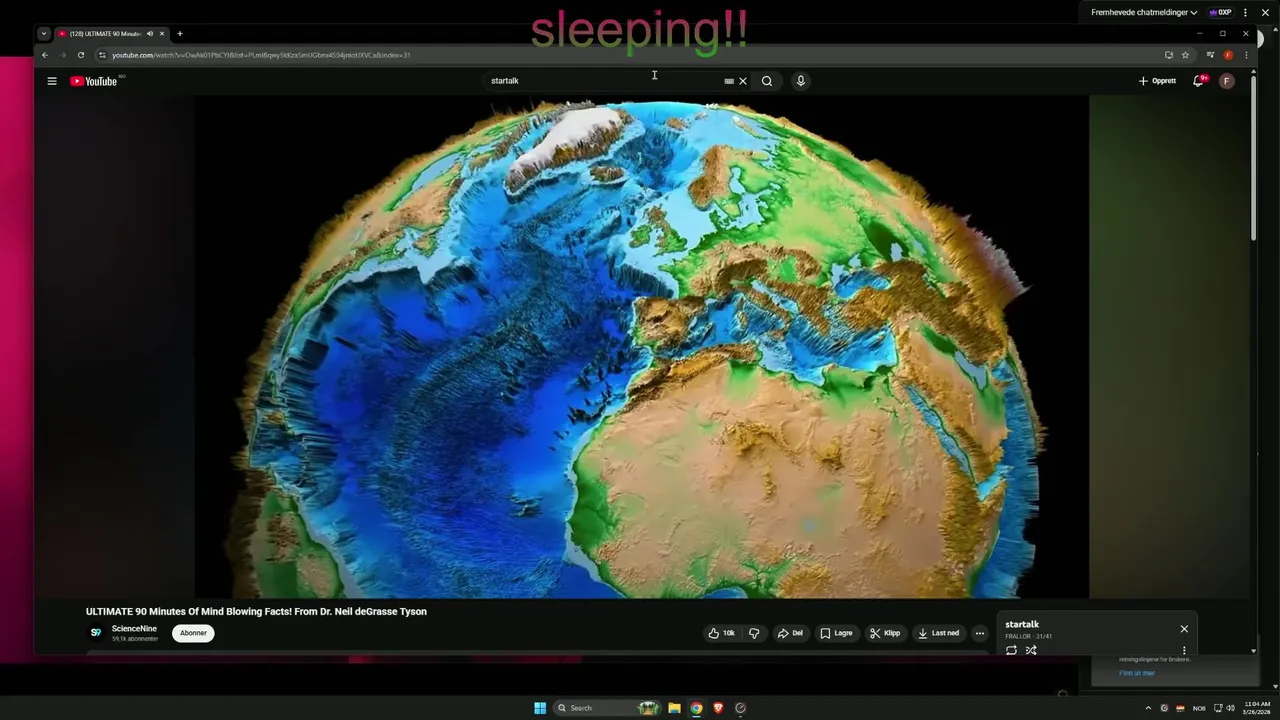Open the YouTube account avatar menu
Viewport: 1280px width, 720px height.
1227,81
